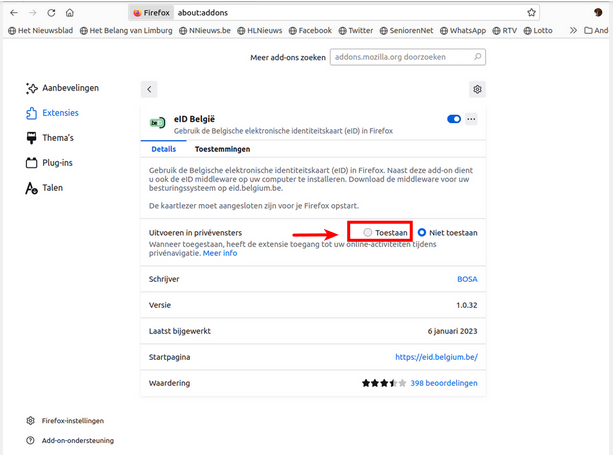Select the Niet toestaan radio button

click(422, 233)
